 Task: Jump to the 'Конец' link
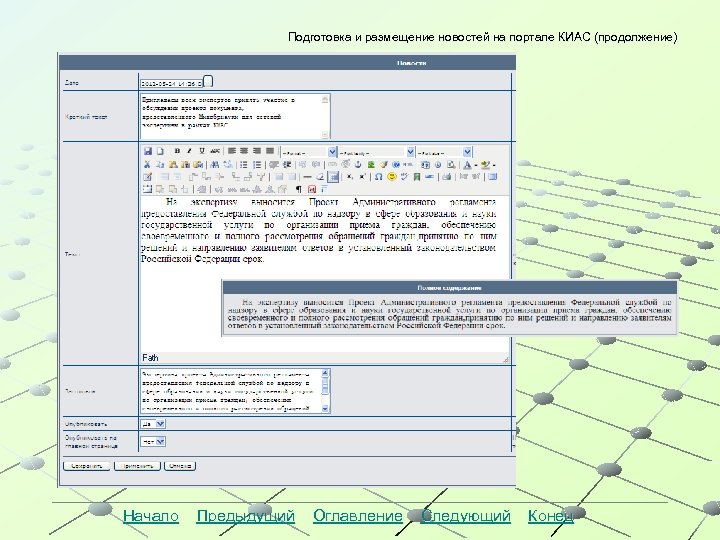click(551, 516)
